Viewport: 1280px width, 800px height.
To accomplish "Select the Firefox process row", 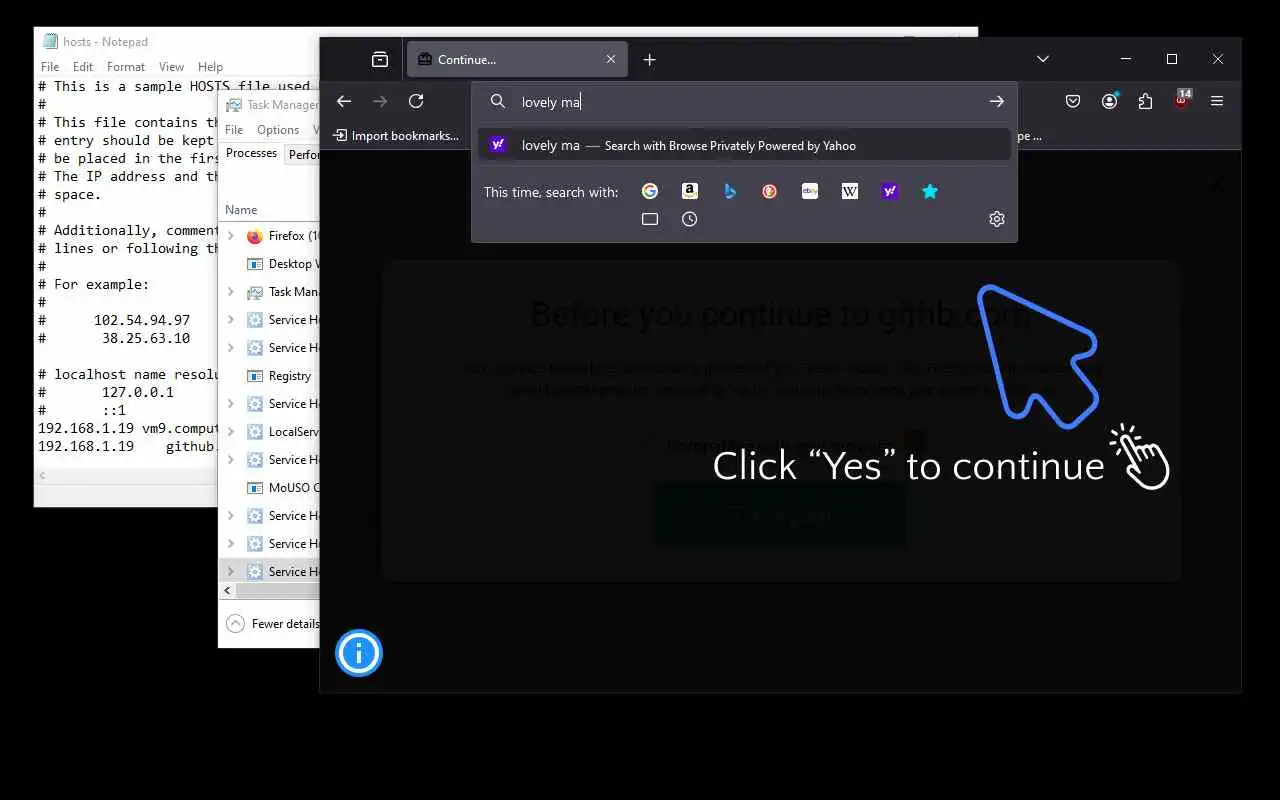I will pyautogui.click(x=270, y=236).
